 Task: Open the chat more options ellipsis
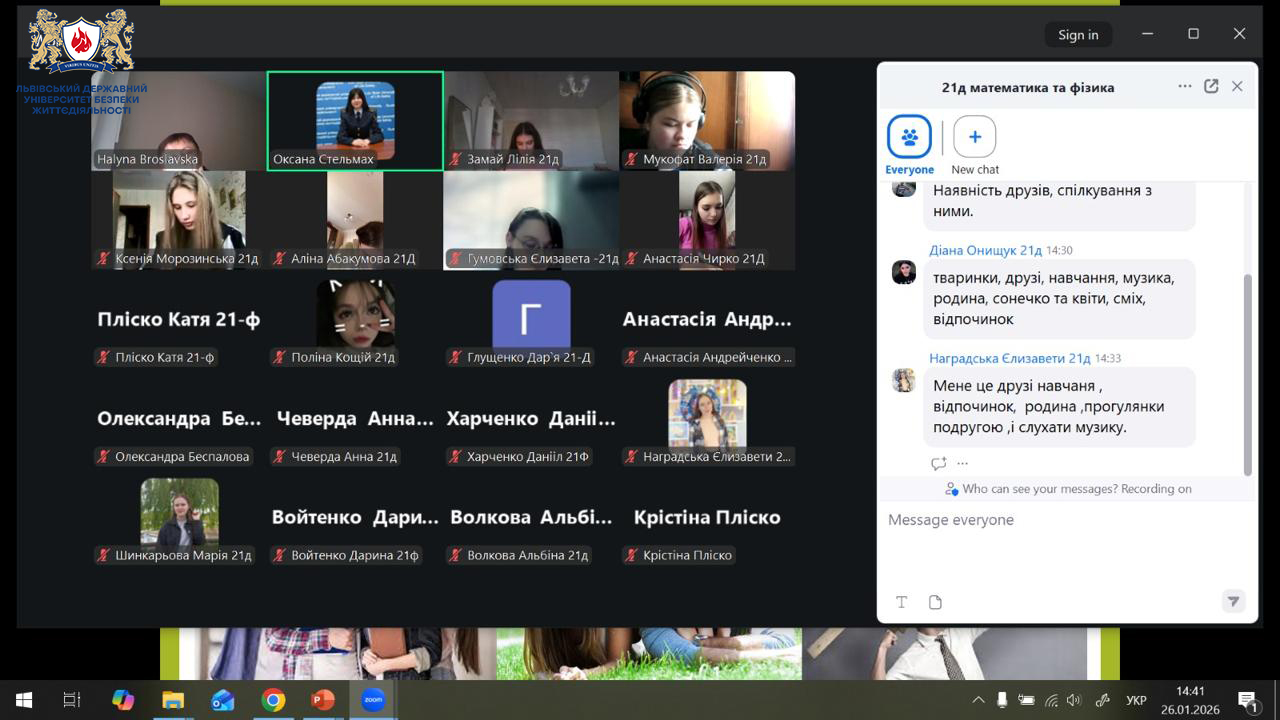(x=1185, y=86)
